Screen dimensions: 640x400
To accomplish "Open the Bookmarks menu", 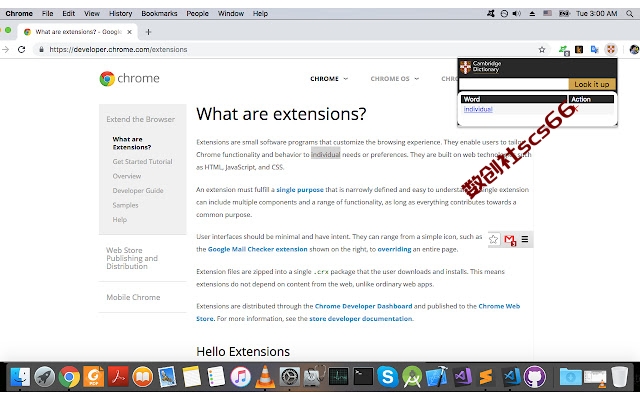I will pyautogui.click(x=159, y=13).
